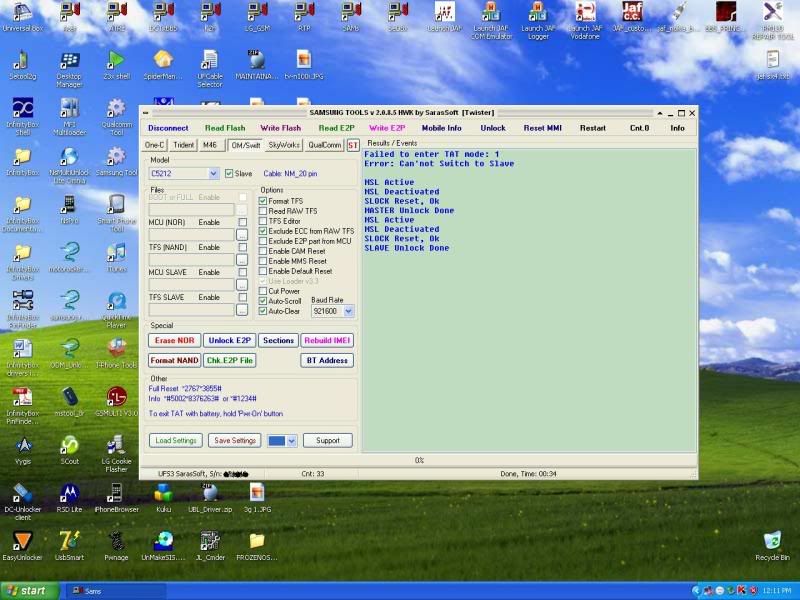Open UBL_Driver.zip file on desktop
The image size is (800, 600).
(210, 497)
